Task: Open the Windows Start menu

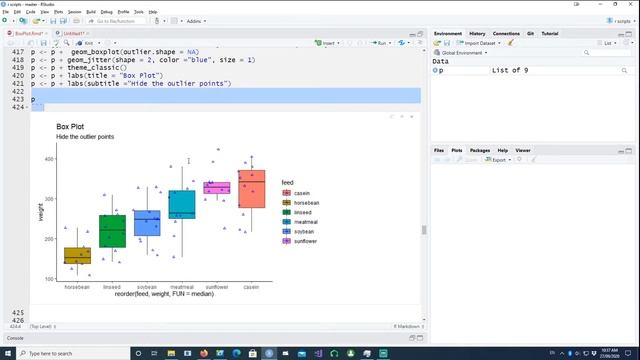Action: (x=8, y=353)
